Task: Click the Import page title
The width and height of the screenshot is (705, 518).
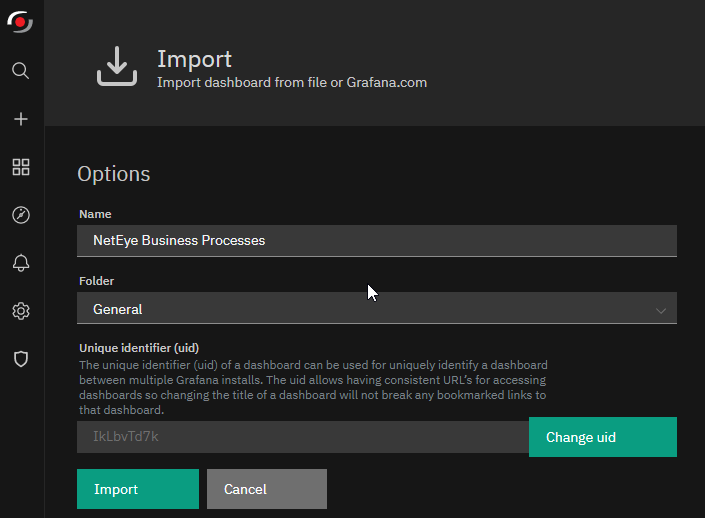Action: click(194, 59)
